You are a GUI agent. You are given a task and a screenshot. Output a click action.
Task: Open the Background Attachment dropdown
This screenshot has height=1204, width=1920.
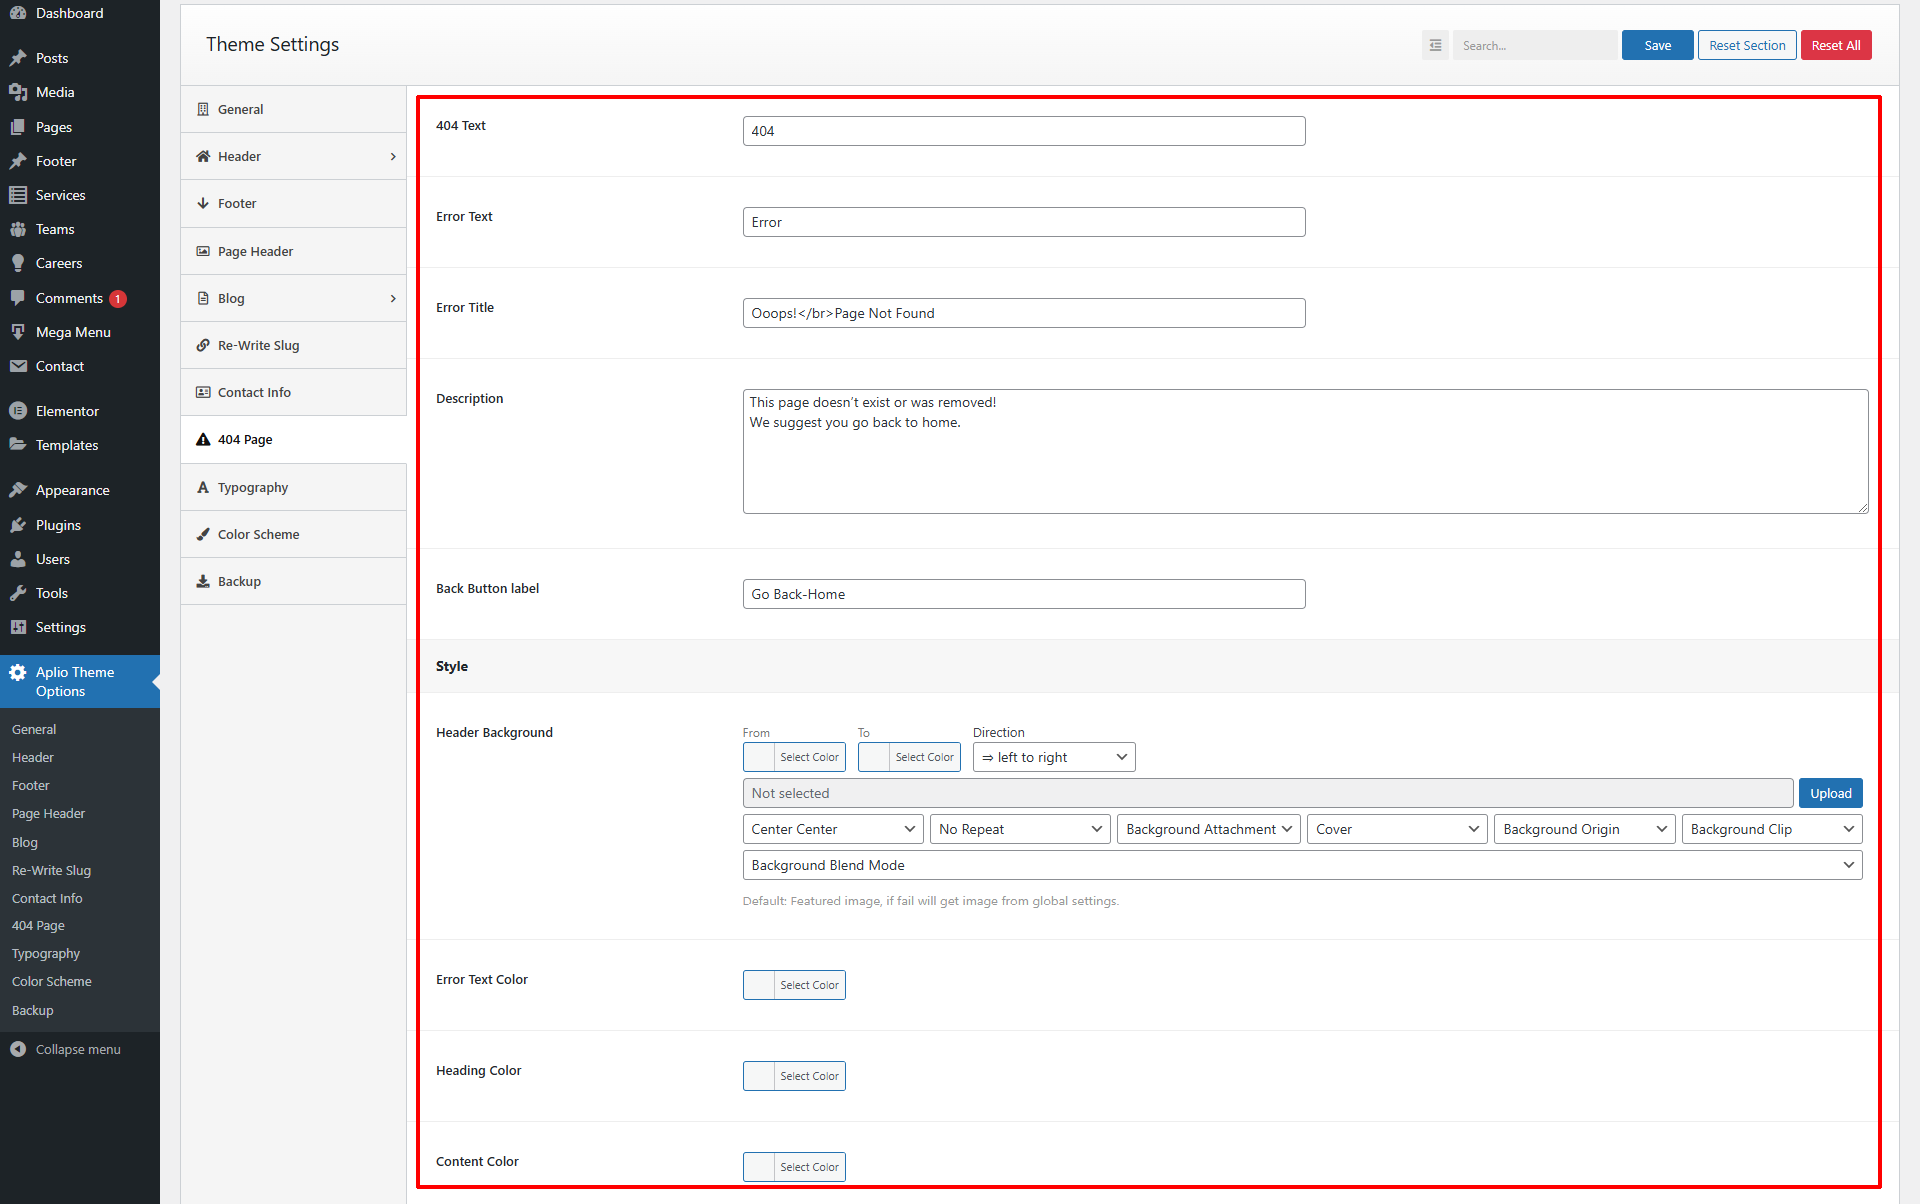click(x=1206, y=828)
